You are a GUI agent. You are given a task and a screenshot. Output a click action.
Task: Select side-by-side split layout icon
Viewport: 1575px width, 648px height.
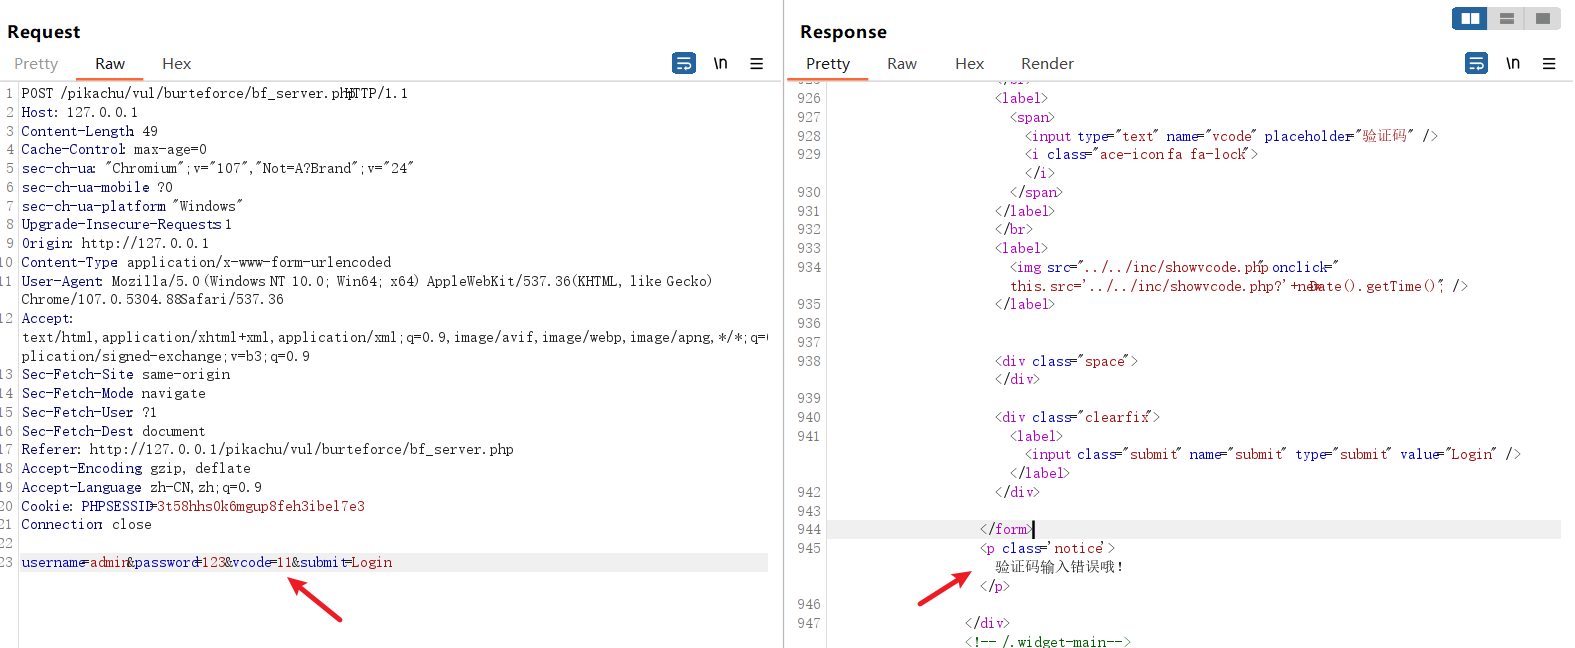coord(1470,18)
